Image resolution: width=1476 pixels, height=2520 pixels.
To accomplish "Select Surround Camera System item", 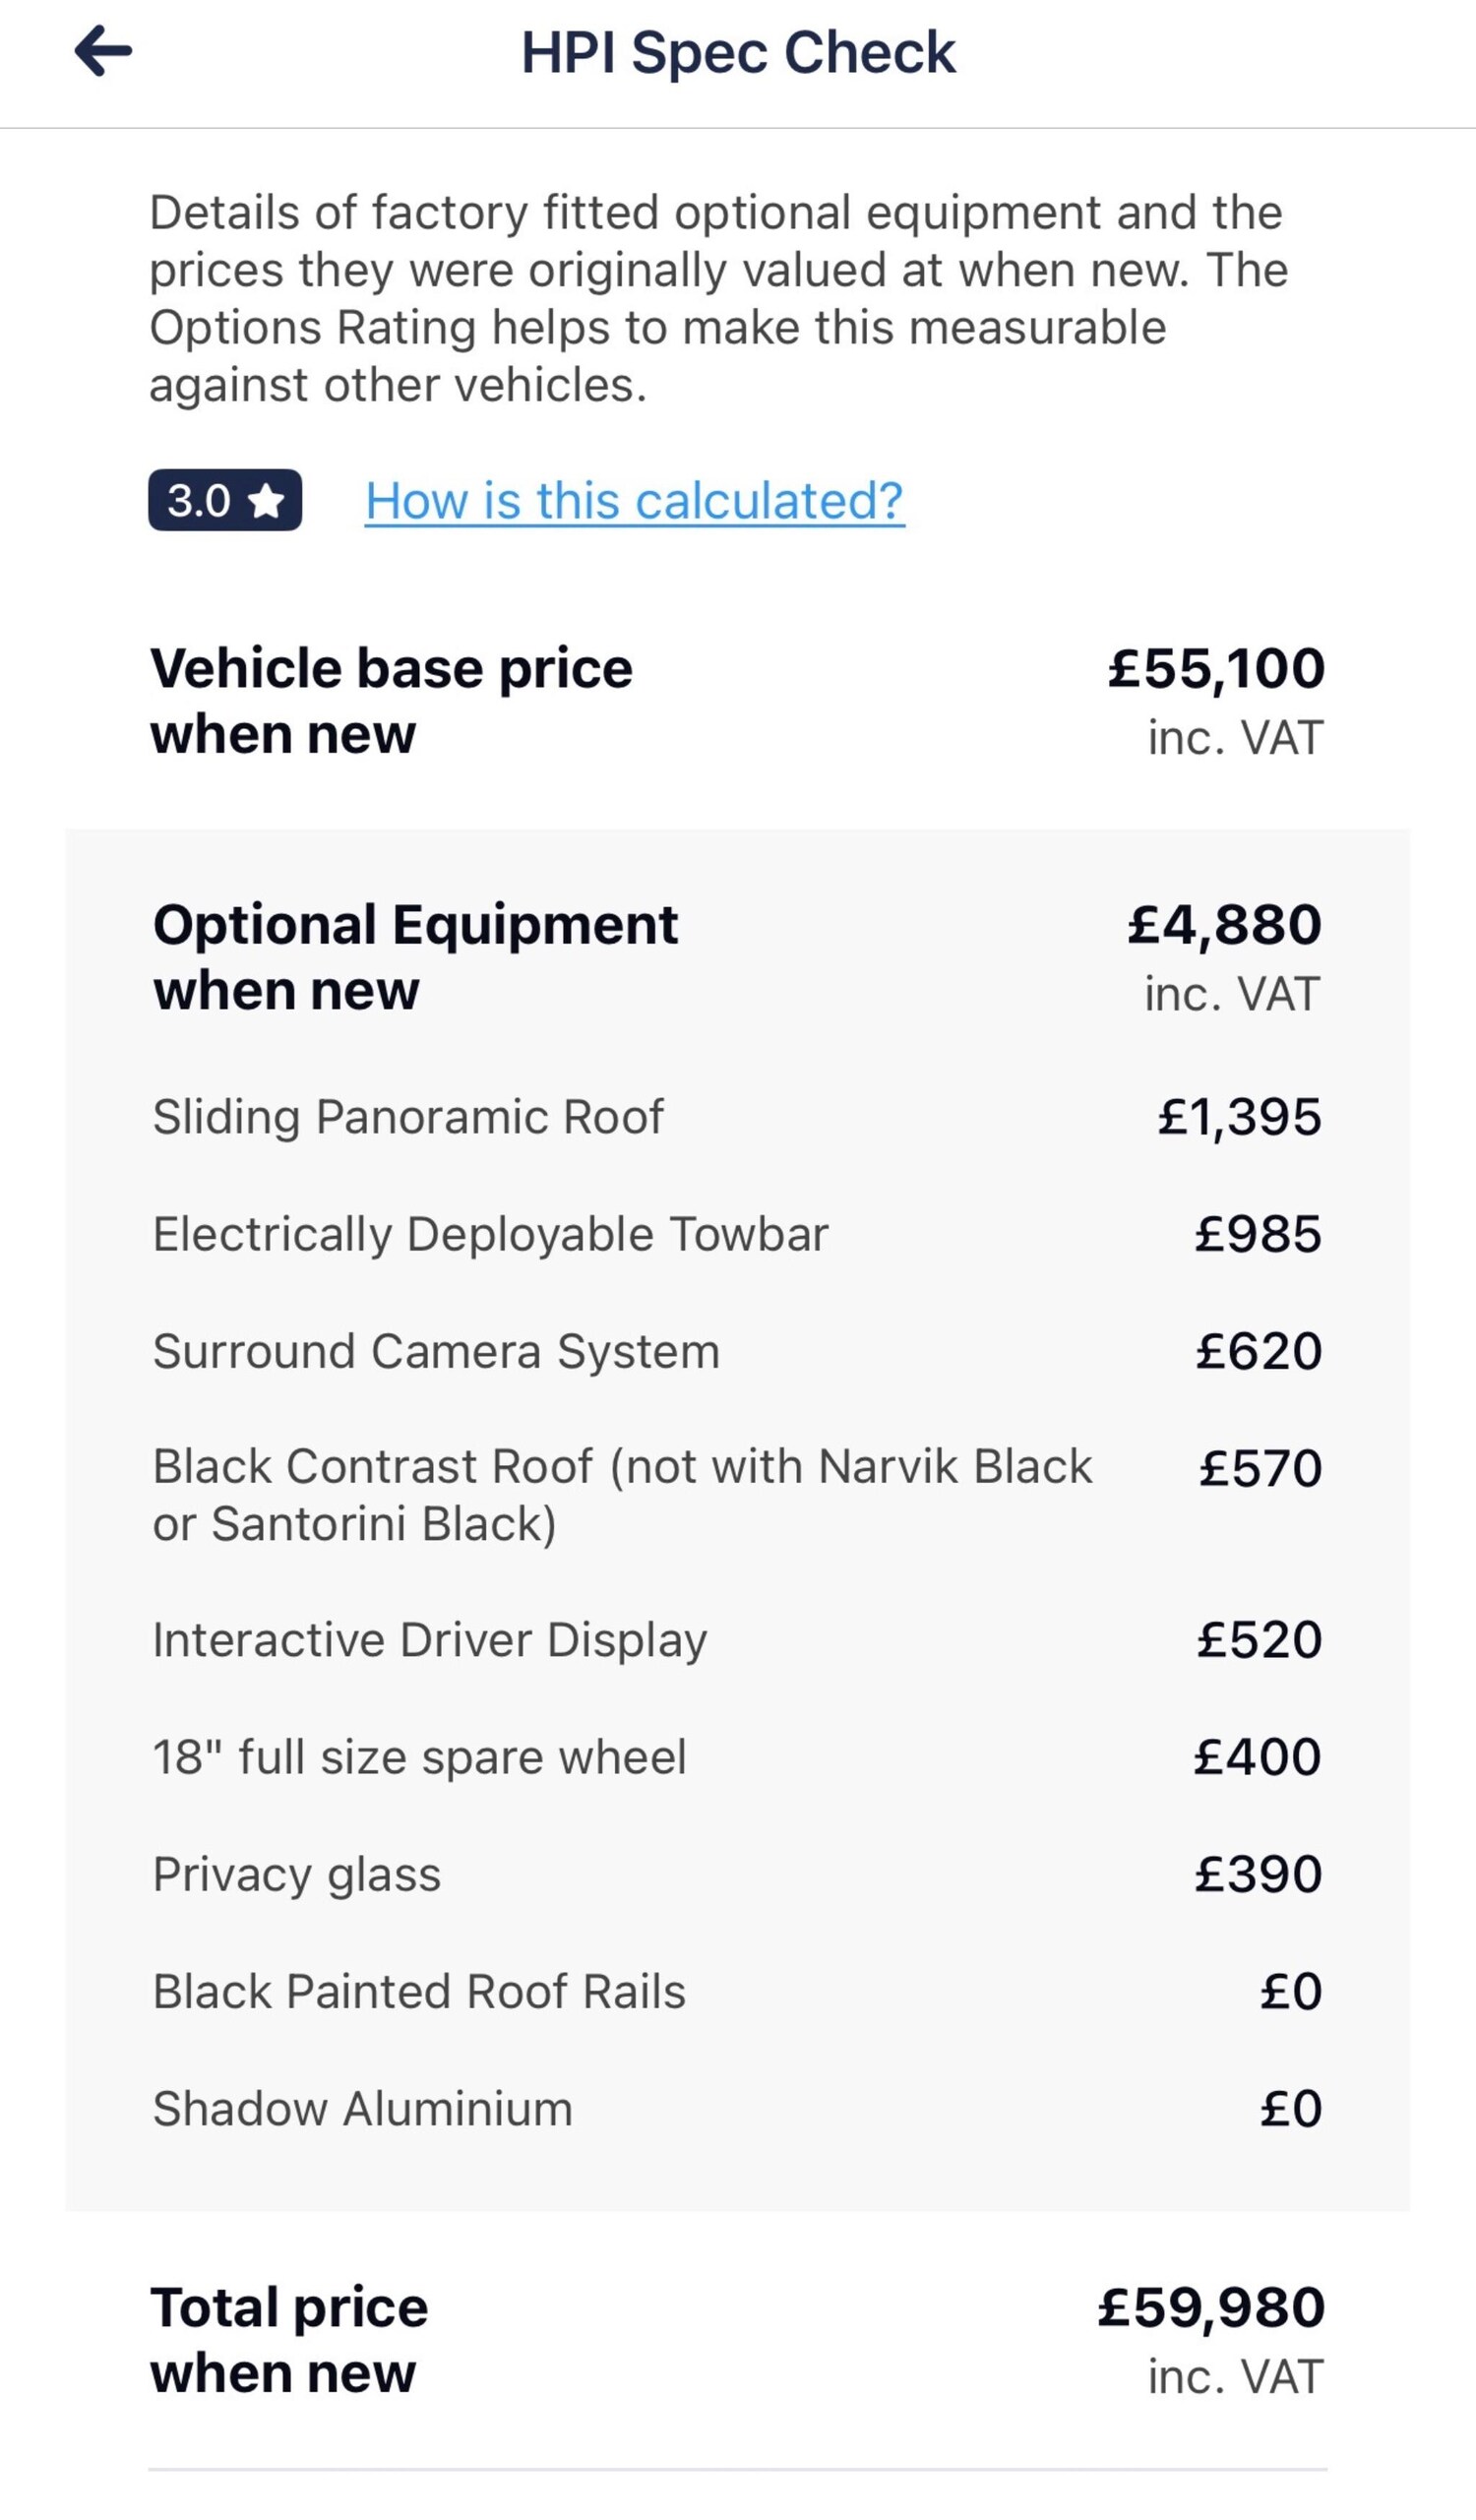I will (x=436, y=1351).
